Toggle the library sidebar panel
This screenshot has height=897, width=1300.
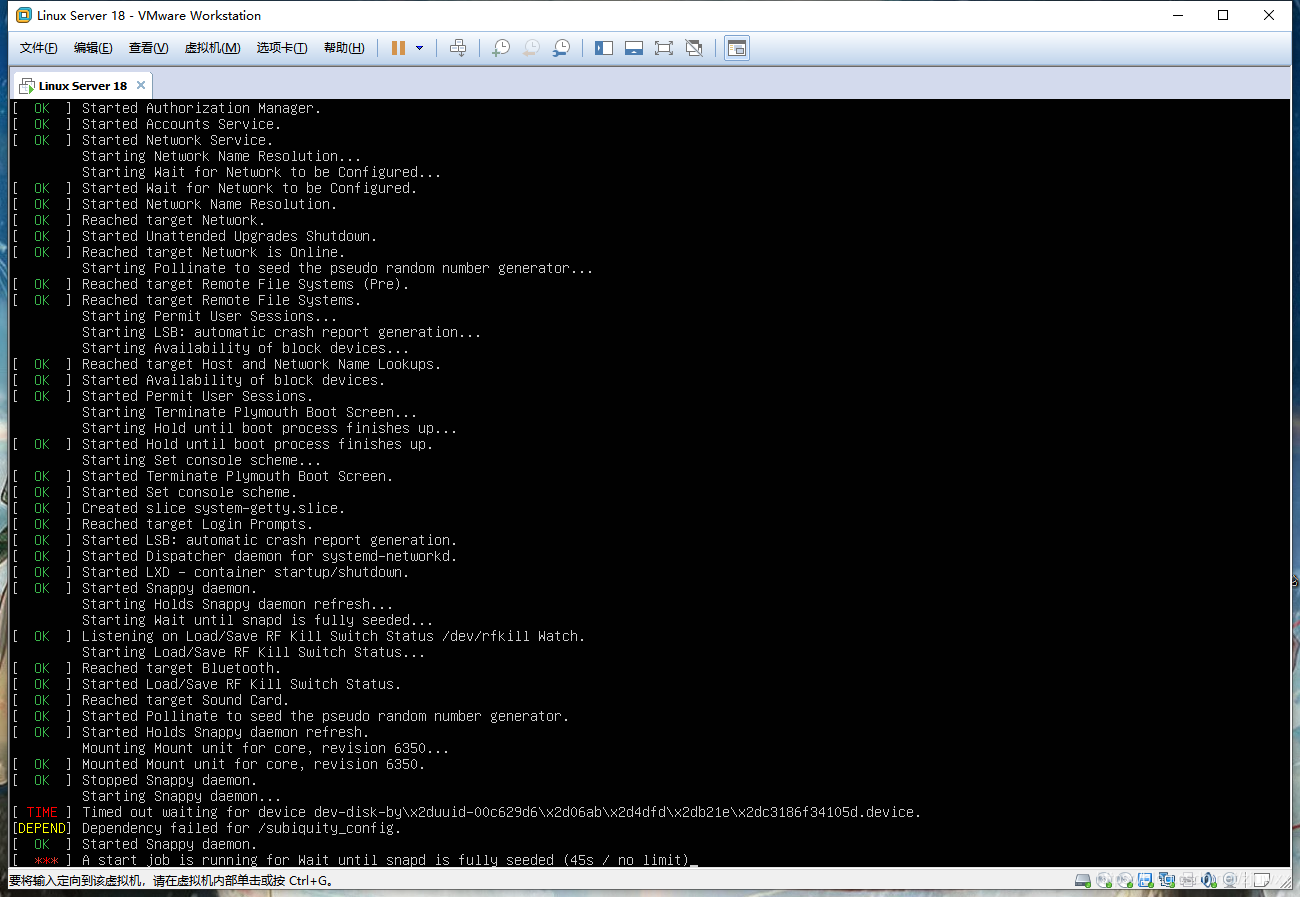(x=604, y=48)
